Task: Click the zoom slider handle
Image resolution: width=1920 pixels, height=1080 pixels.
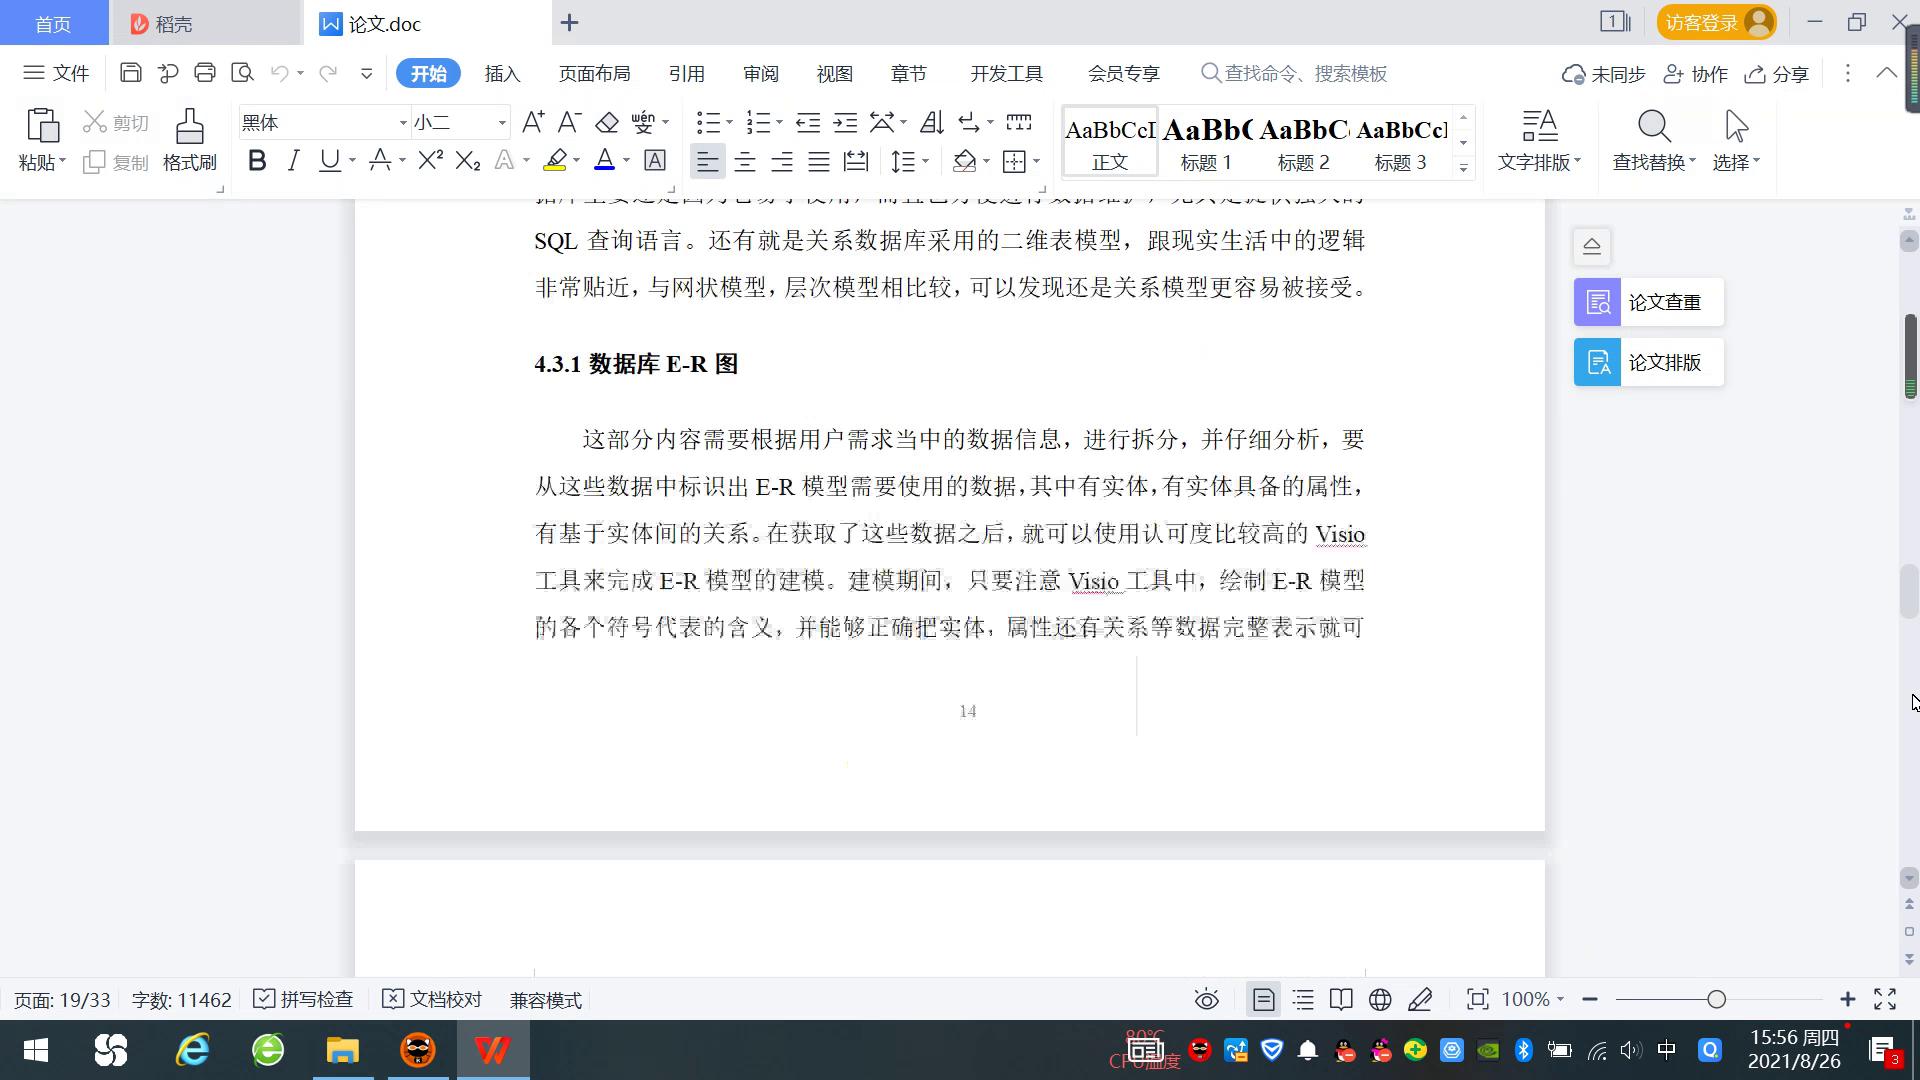Action: (1717, 1000)
